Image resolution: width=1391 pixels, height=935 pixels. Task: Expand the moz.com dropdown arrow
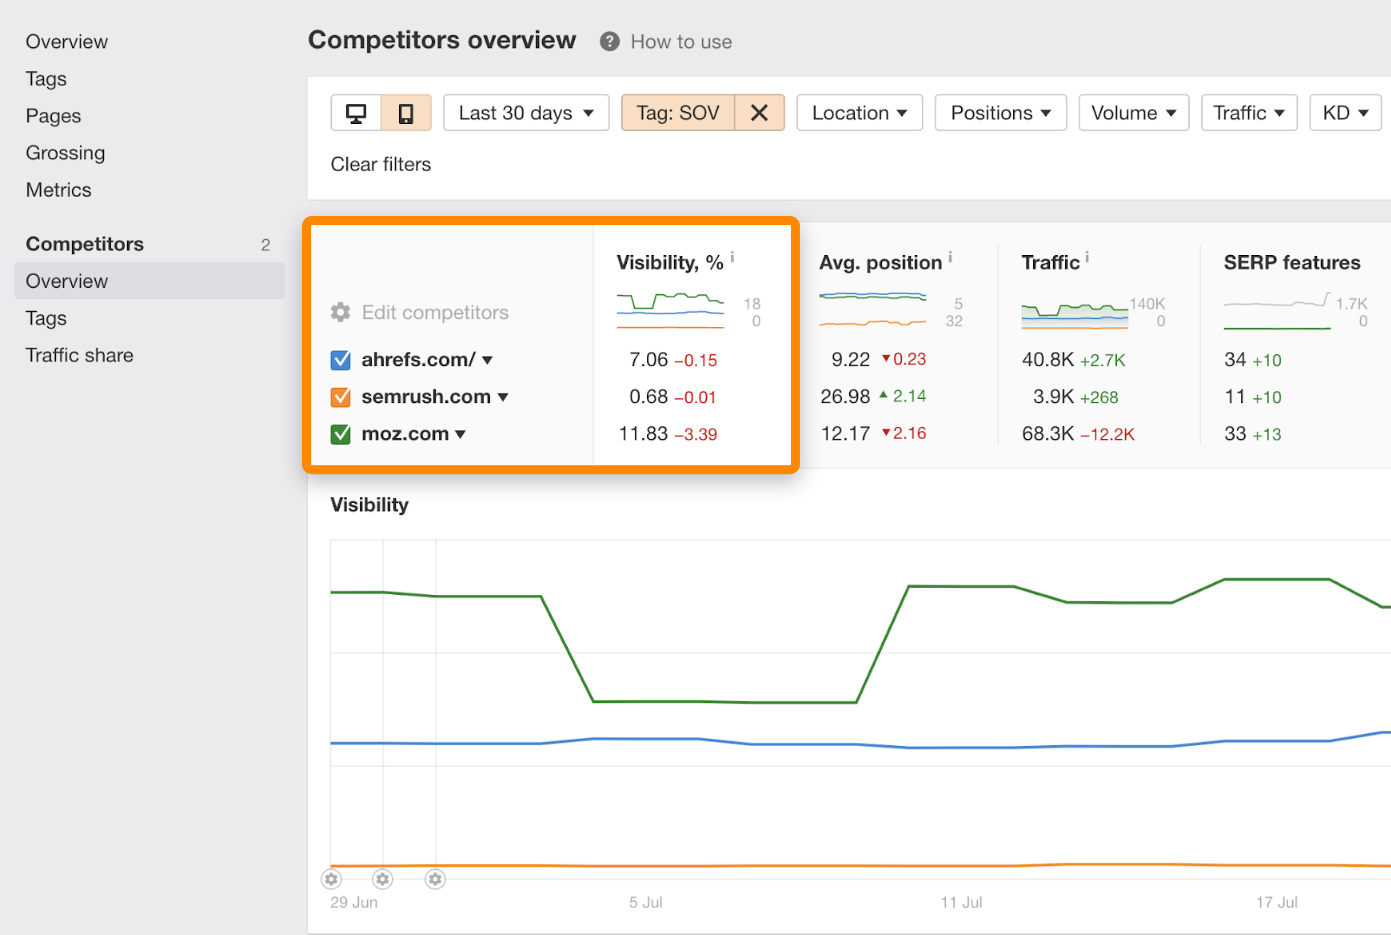tap(460, 433)
